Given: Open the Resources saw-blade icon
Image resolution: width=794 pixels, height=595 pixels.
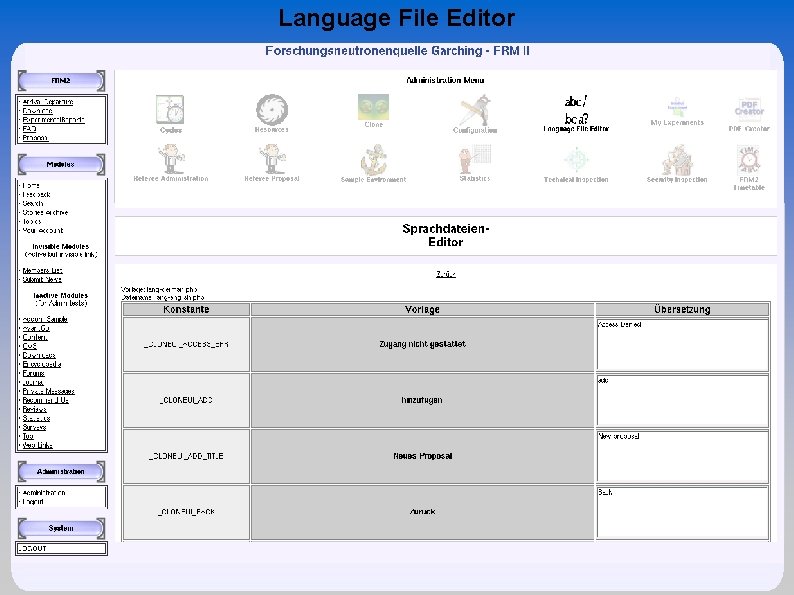Looking at the screenshot, I should click(x=272, y=109).
